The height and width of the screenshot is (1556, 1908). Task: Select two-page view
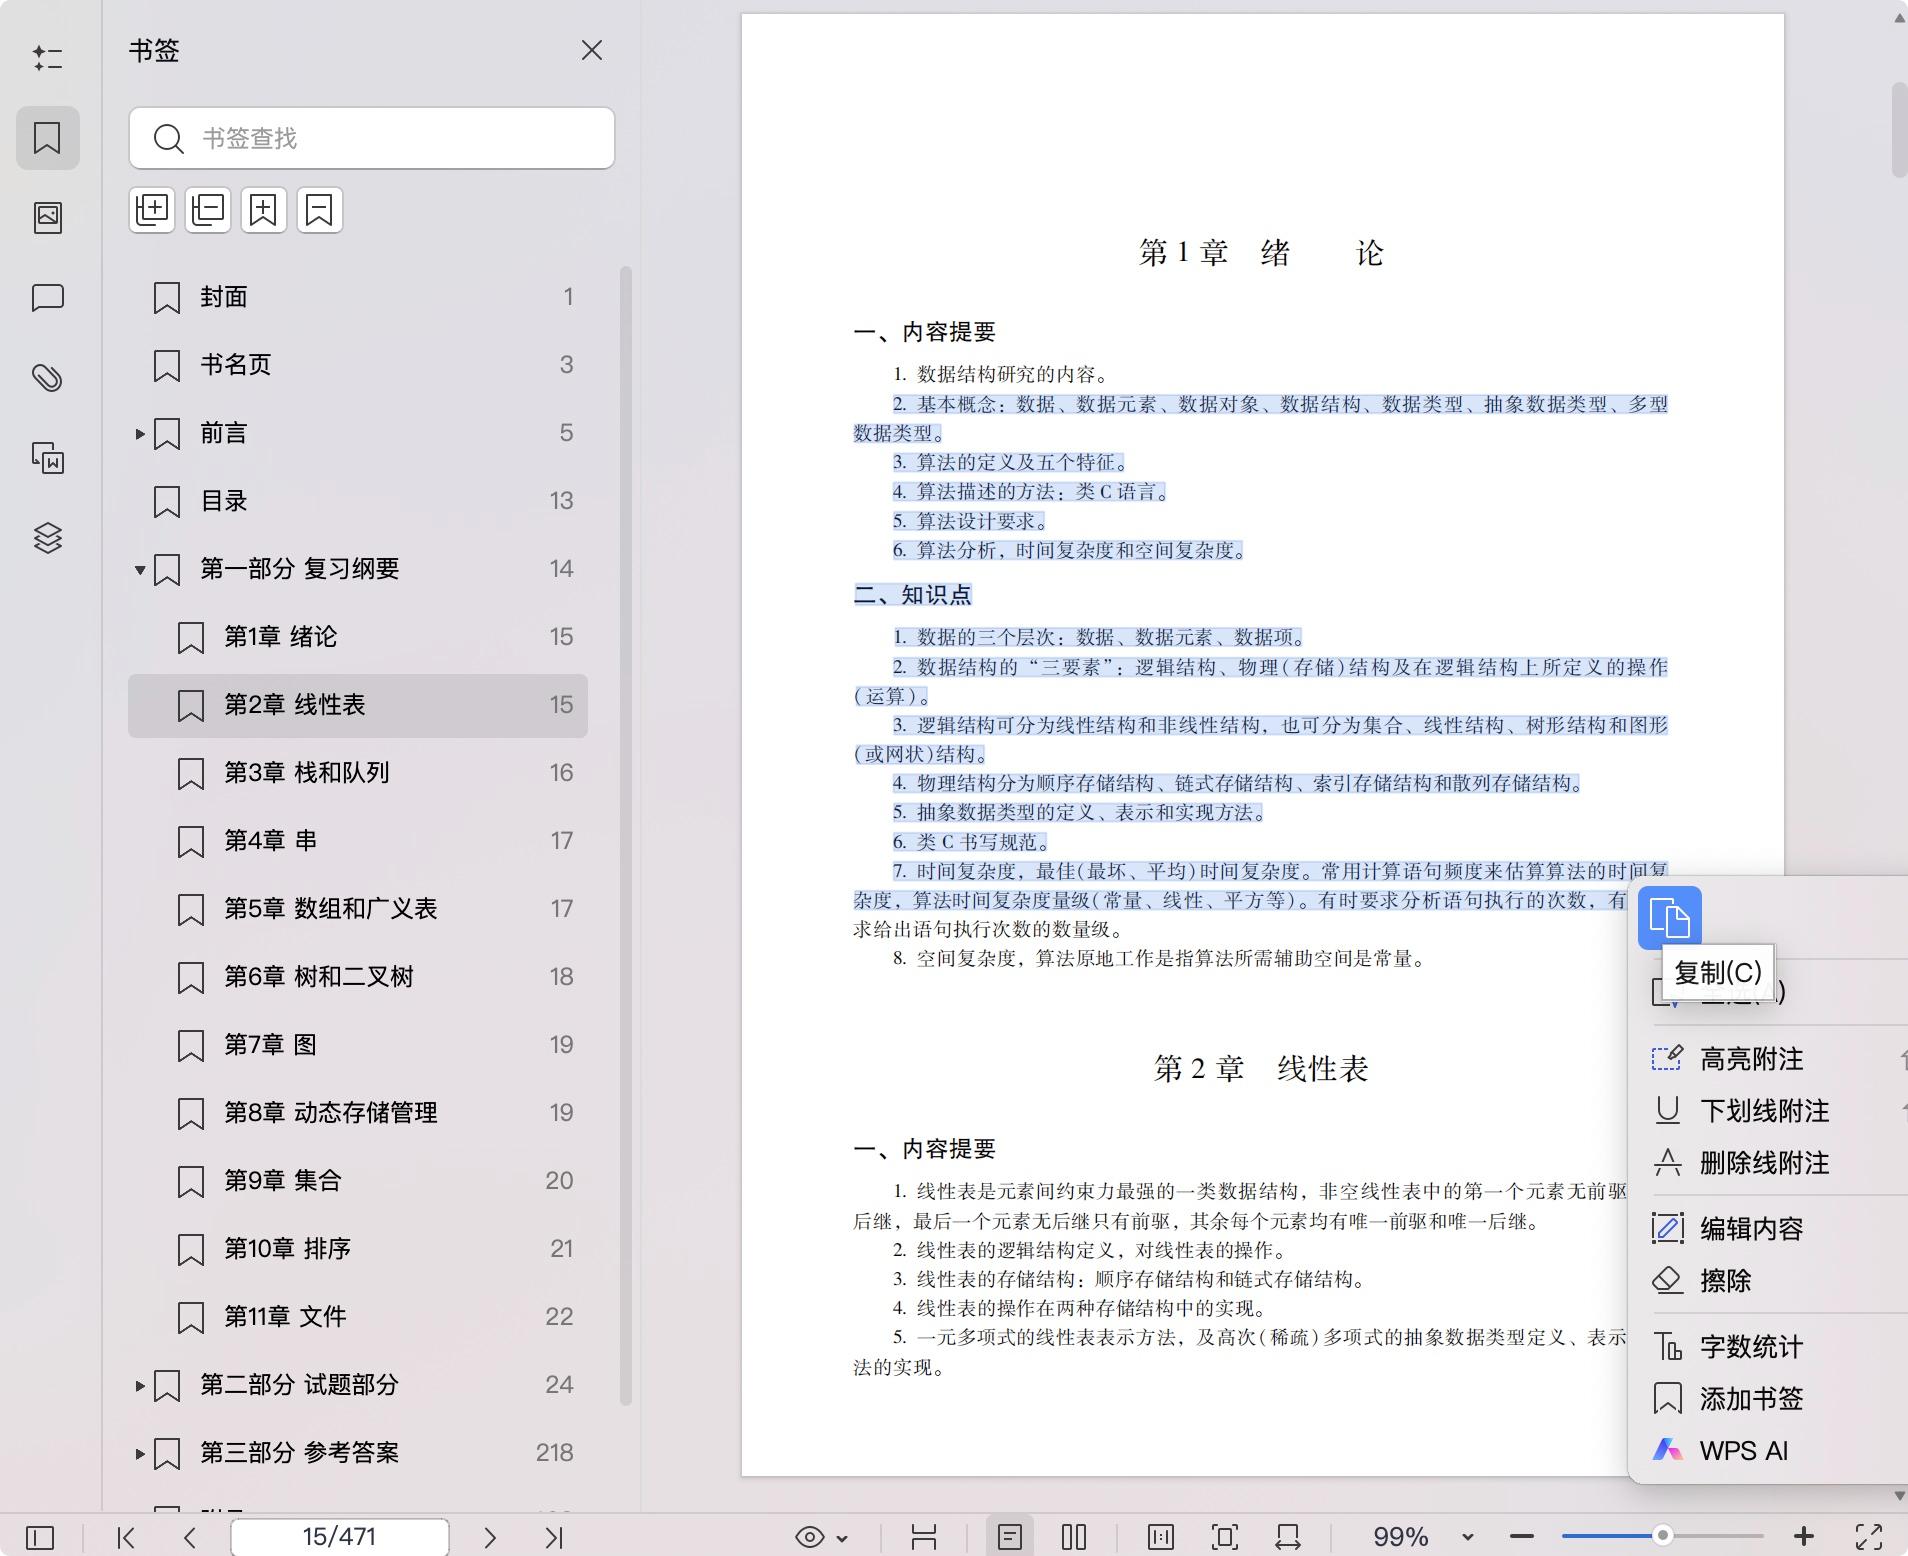[1074, 1537]
